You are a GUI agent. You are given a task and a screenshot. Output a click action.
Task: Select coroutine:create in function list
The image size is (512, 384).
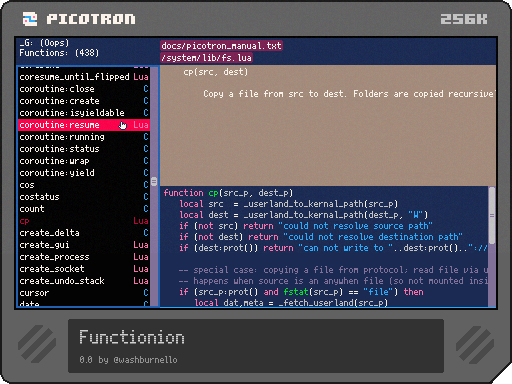pyautogui.click(x=84, y=101)
